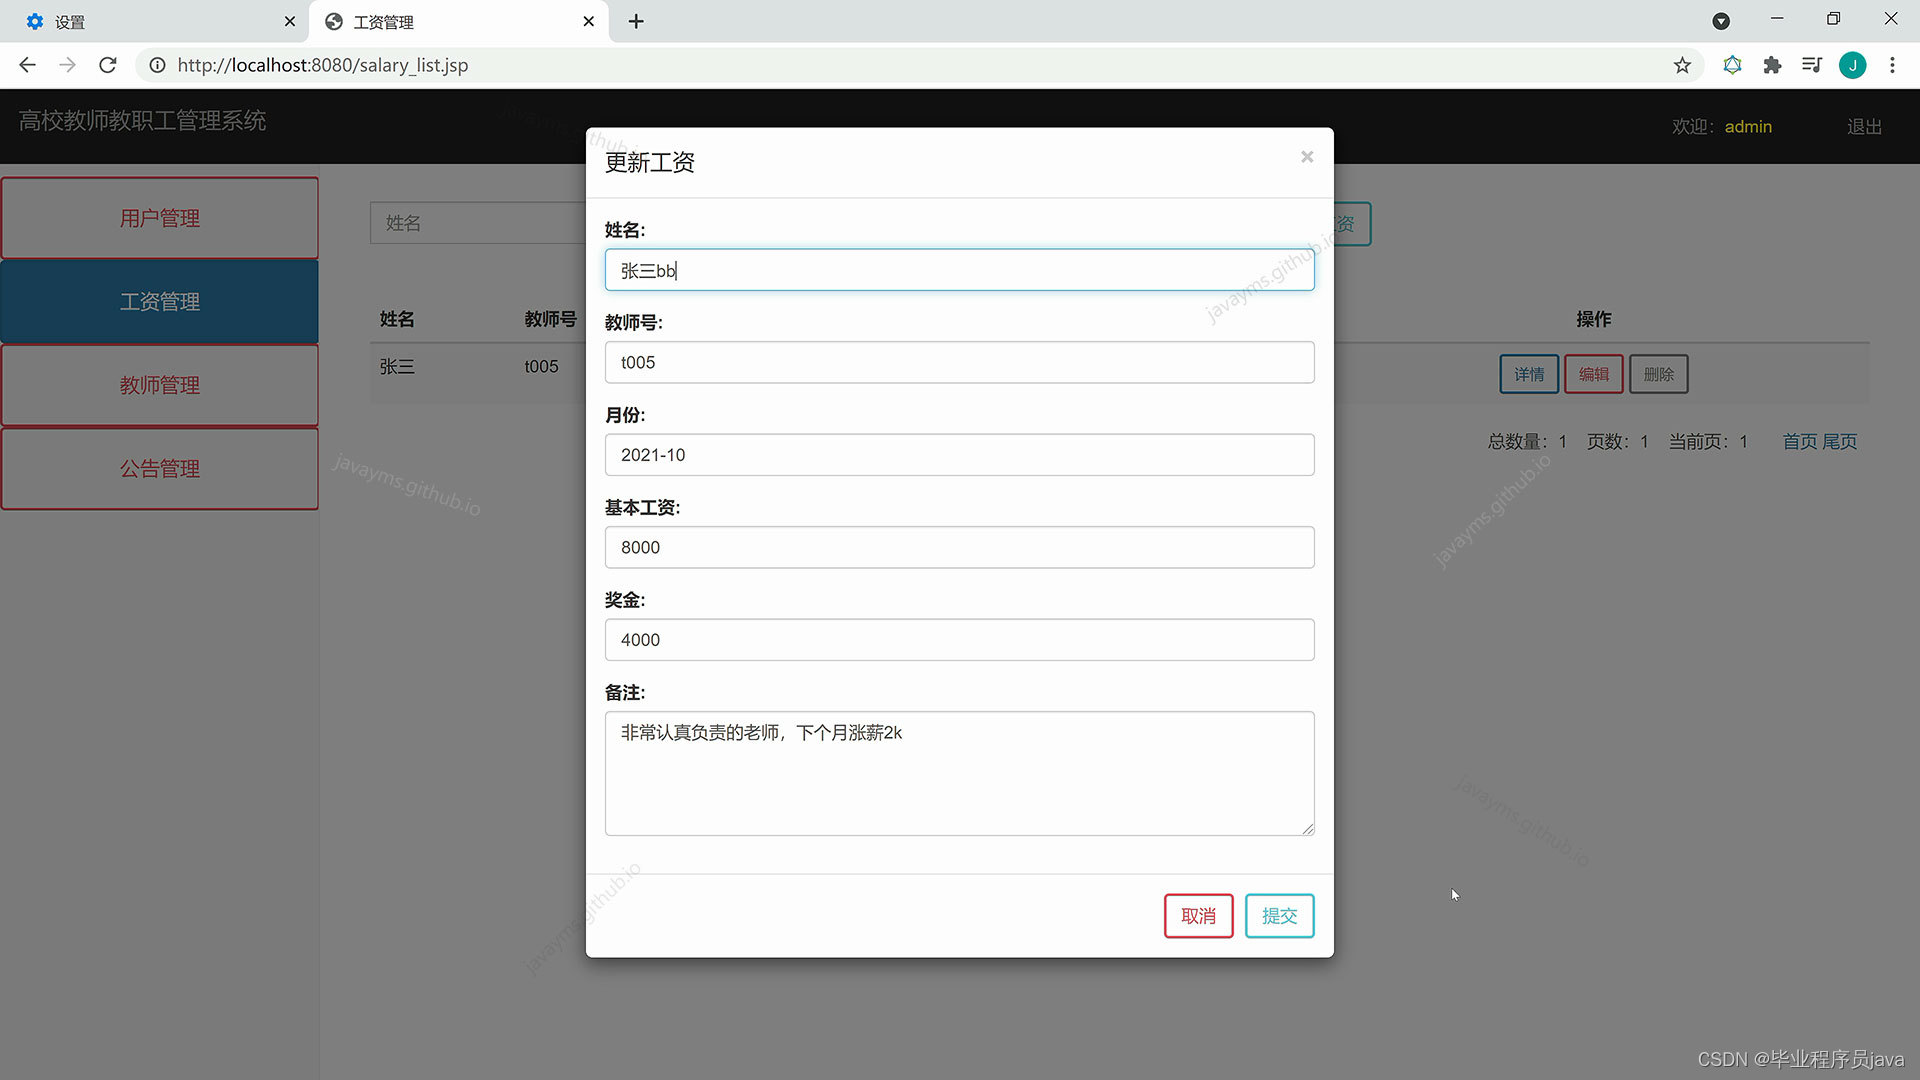The height and width of the screenshot is (1080, 1920).
Task: Focus the 基本工资 field with 8000
Action: tap(959, 547)
